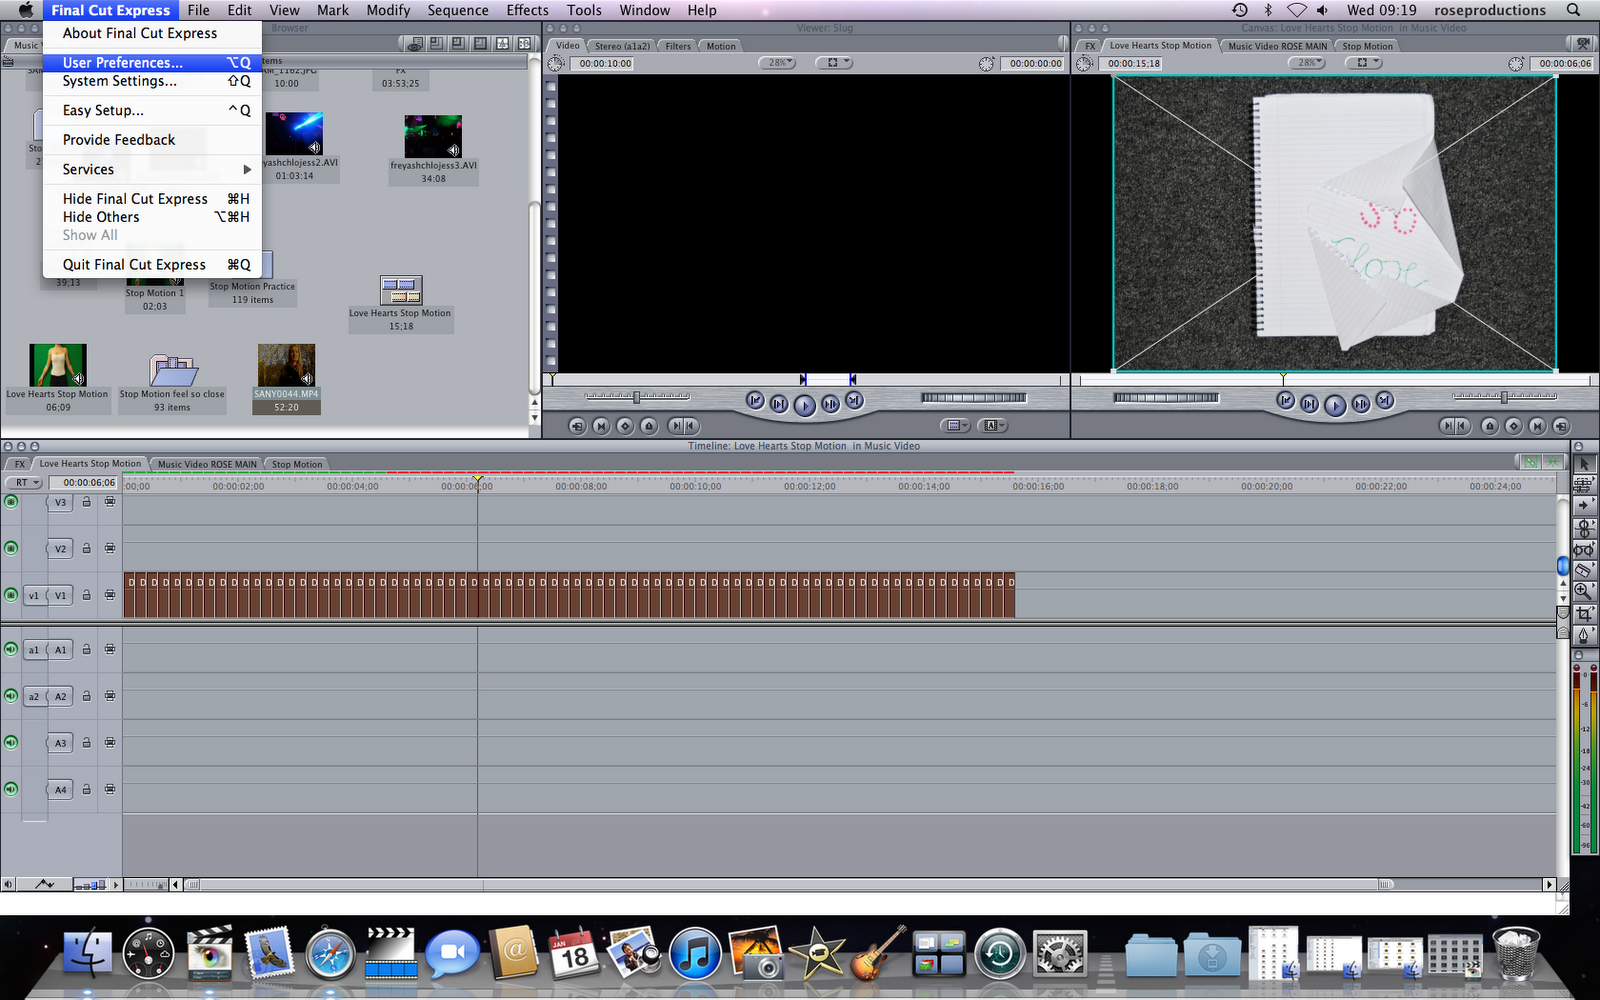The height and width of the screenshot is (1000, 1600).
Task: Select the SANY0044.MP4 clip thumbnail in Browser
Action: click(x=286, y=365)
